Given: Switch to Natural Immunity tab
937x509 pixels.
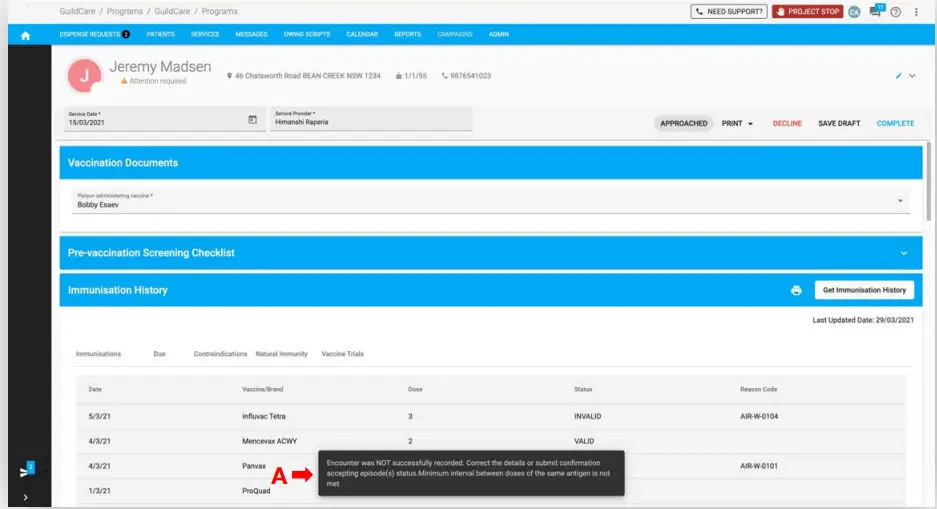Looking at the screenshot, I should (x=281, y=354).
